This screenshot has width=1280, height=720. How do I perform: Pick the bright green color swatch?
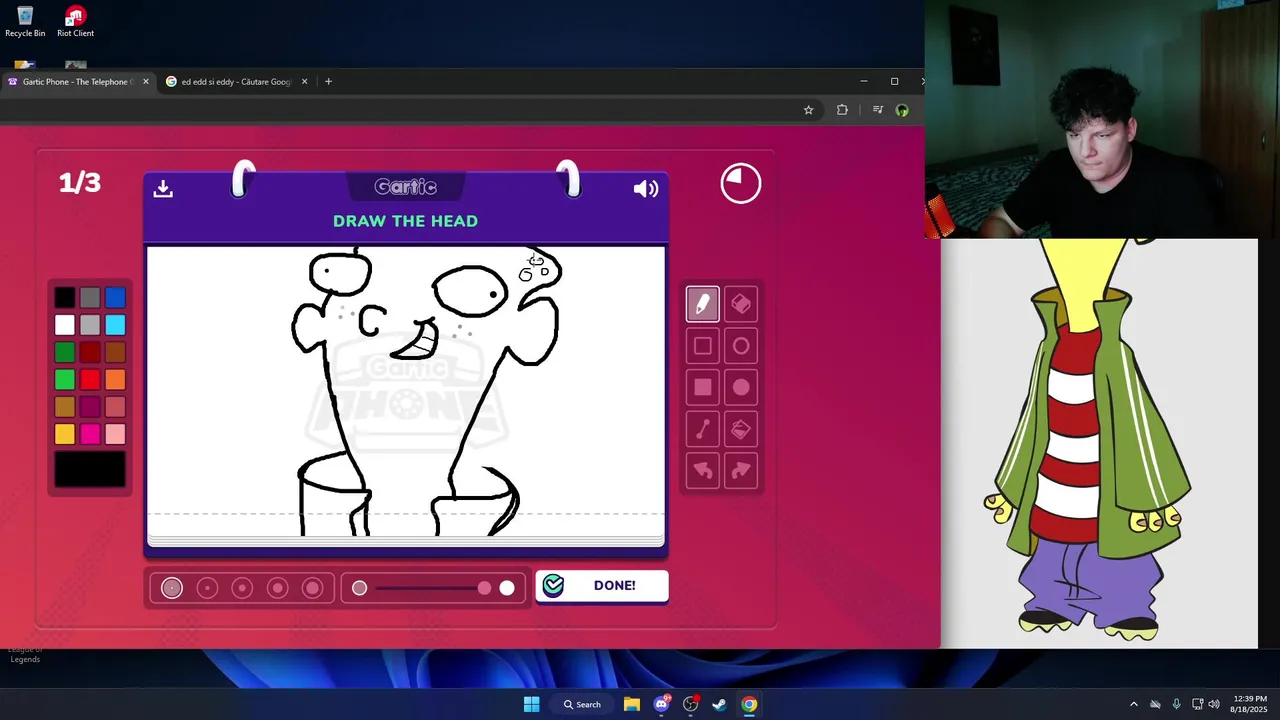[x=65, y=379]
